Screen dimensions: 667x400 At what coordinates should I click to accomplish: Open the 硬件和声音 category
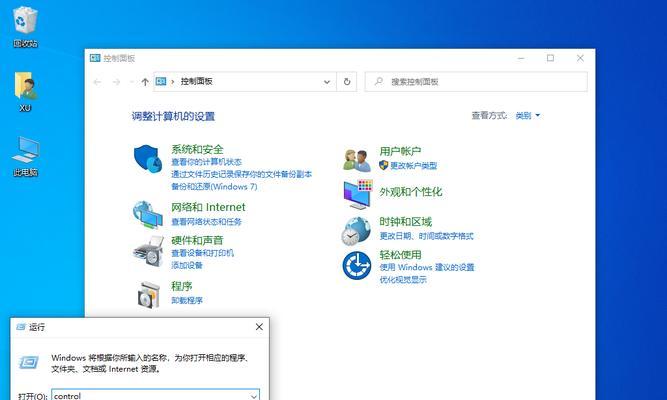click(197, 240)
